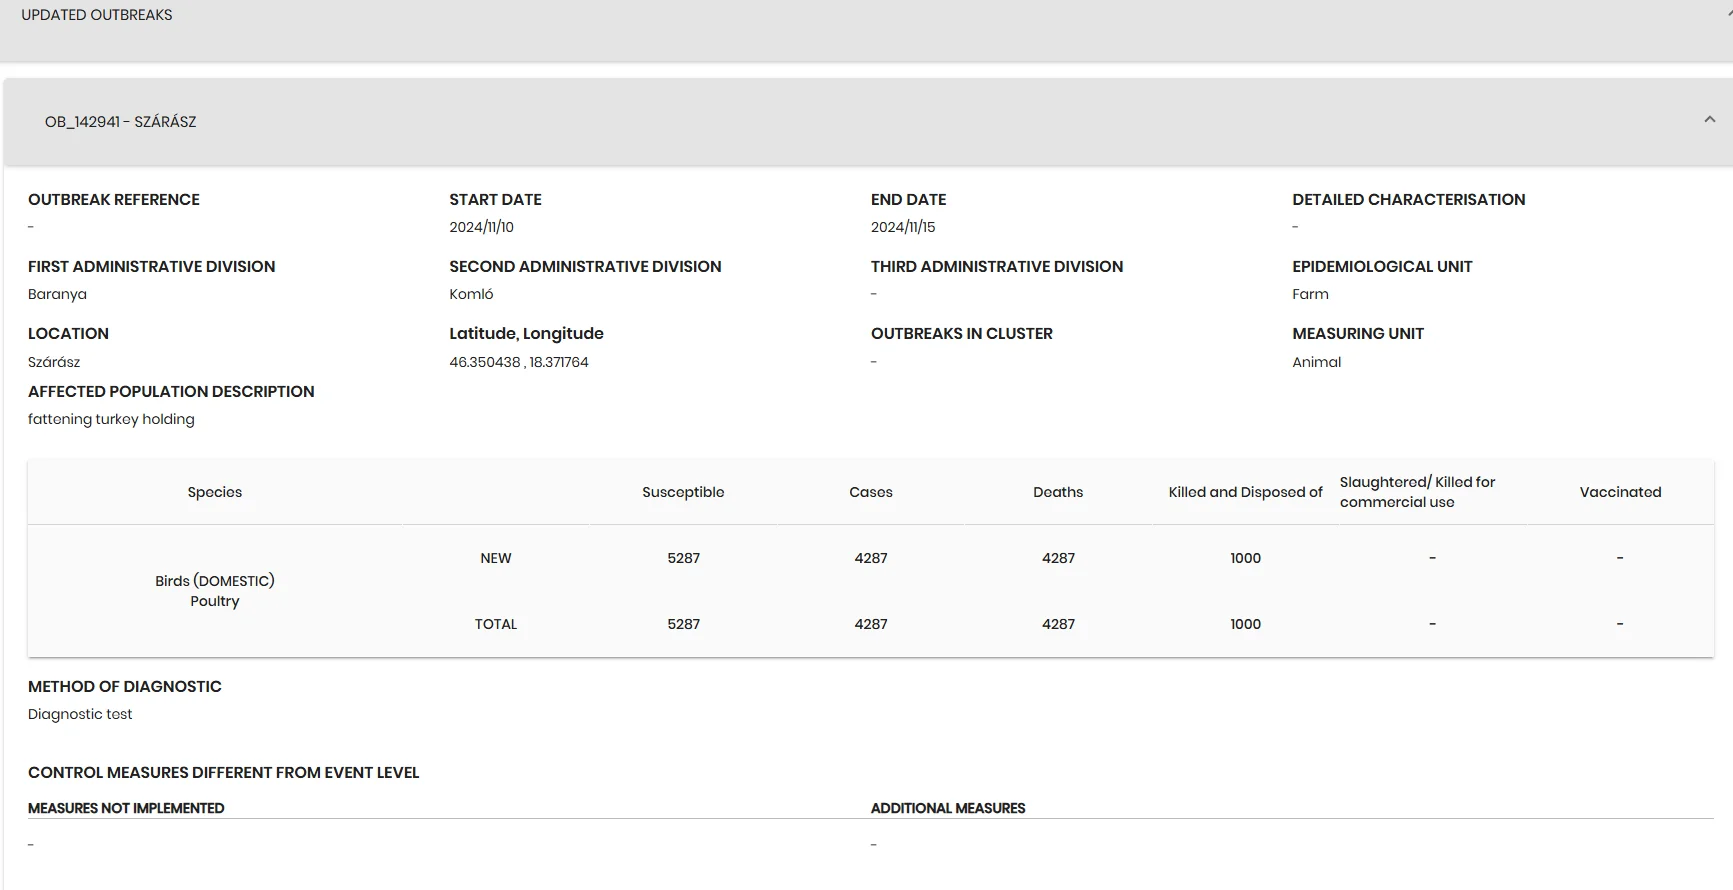
Task: Click the NEW row label
Action: point(496,558)
